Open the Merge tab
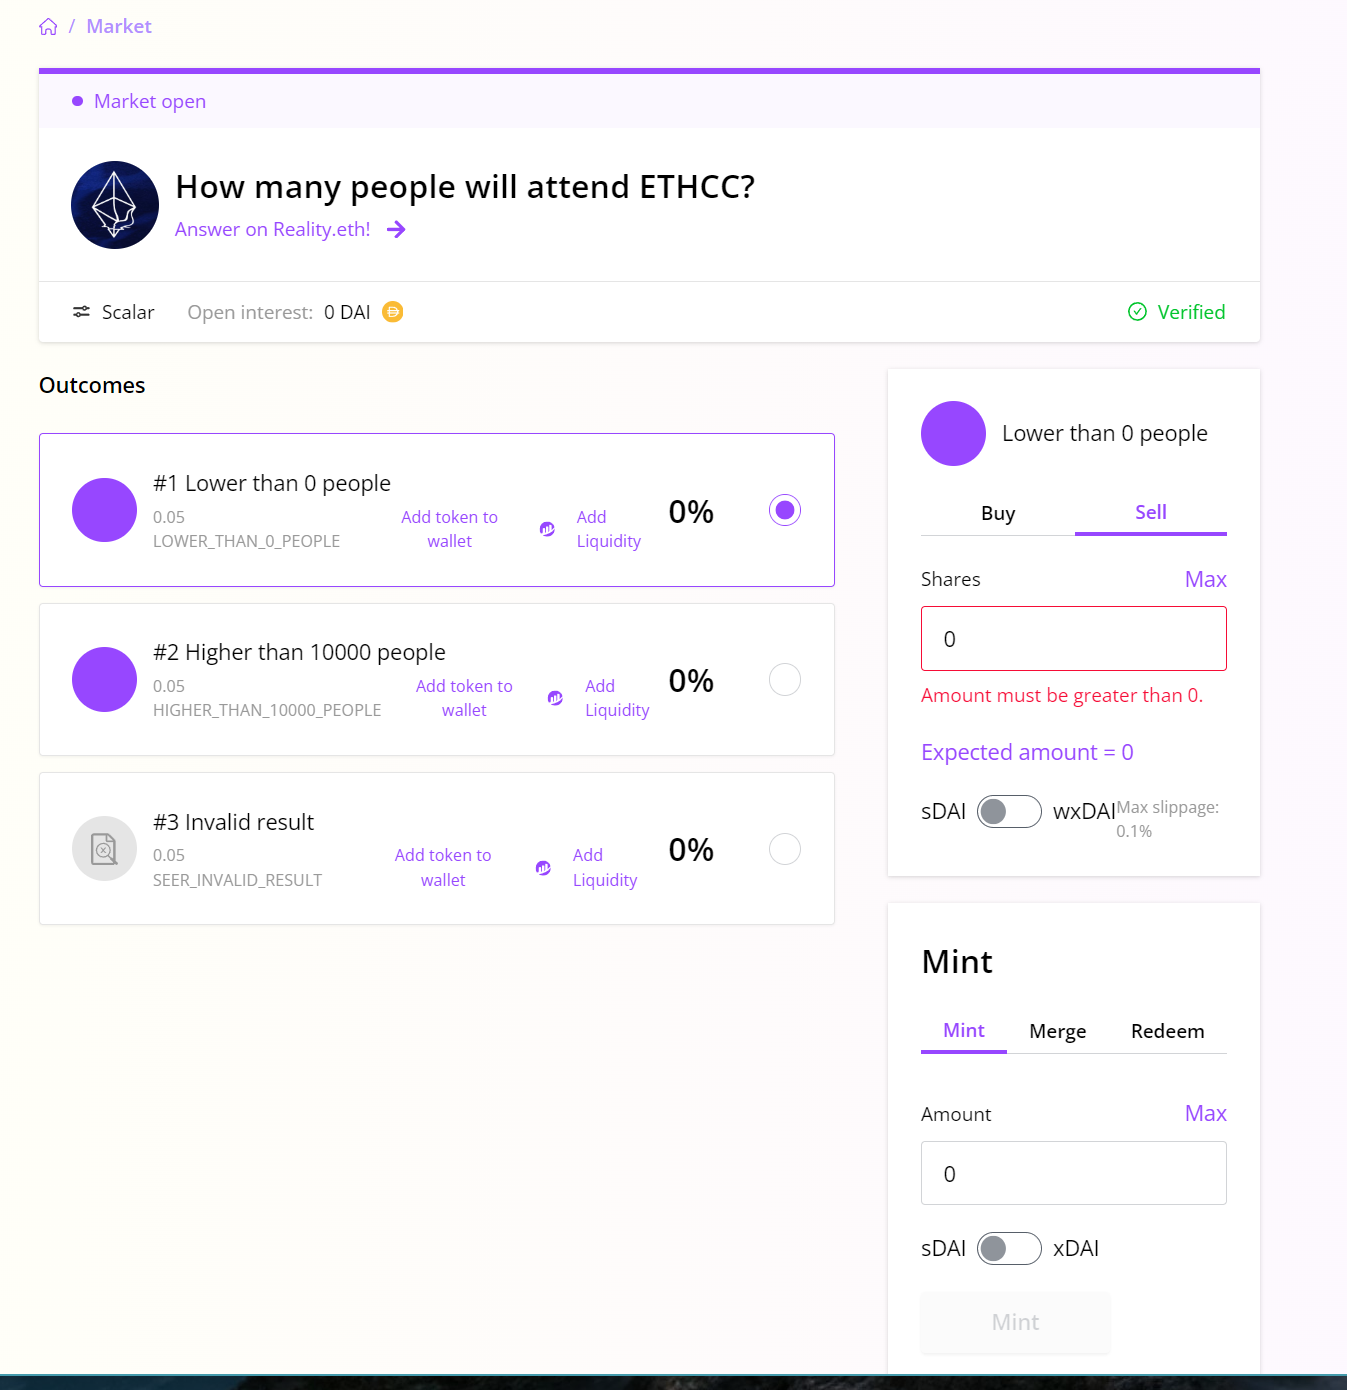This screenshot has height=1390, width=1347. click(1057, 1031)
